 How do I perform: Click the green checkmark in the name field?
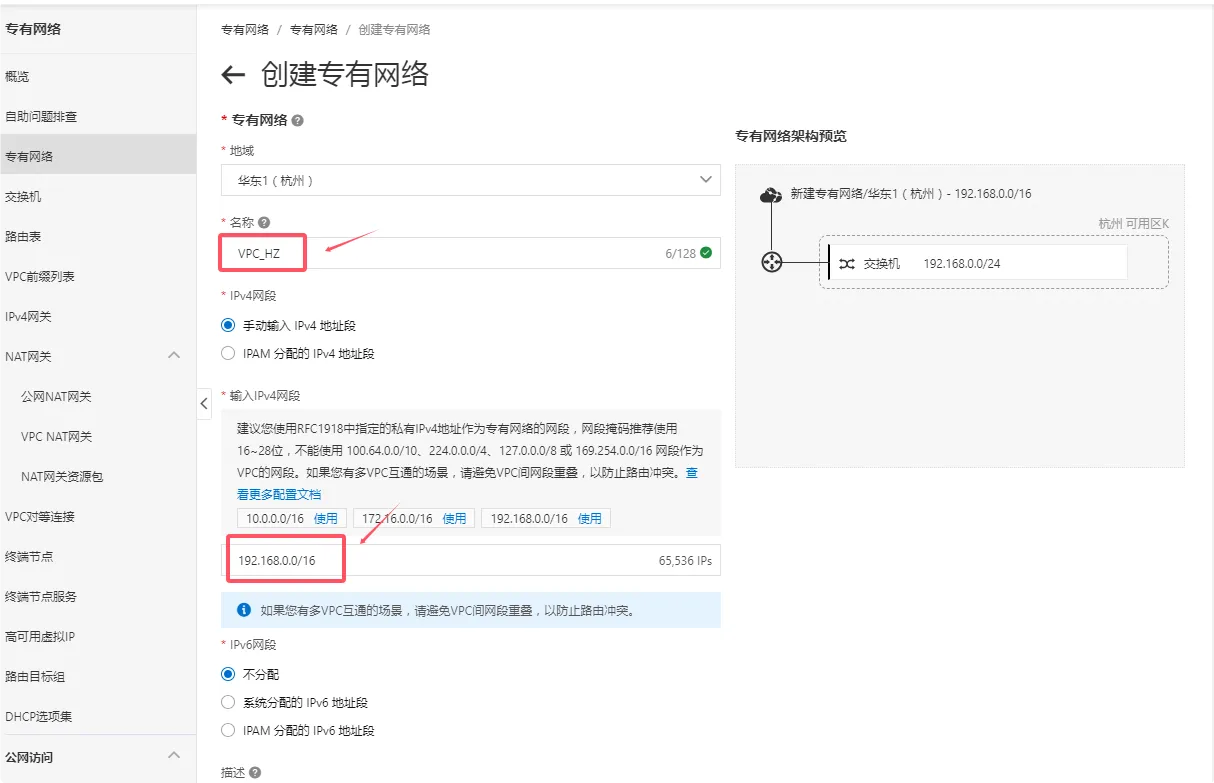tap(707, 253)
